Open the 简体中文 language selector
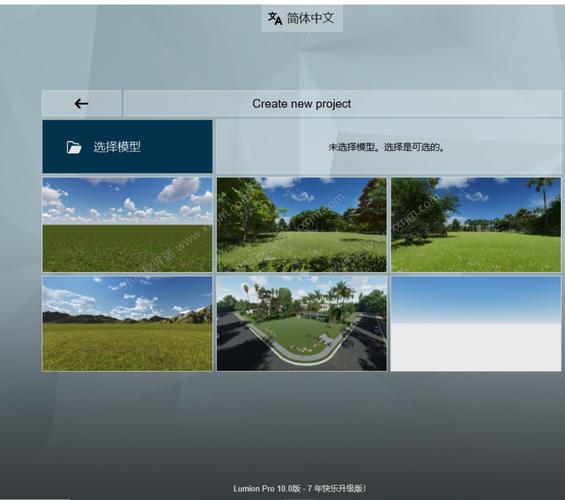Image resolution: width=565 pixels, height=500 pixels. [x=302, y=18]
